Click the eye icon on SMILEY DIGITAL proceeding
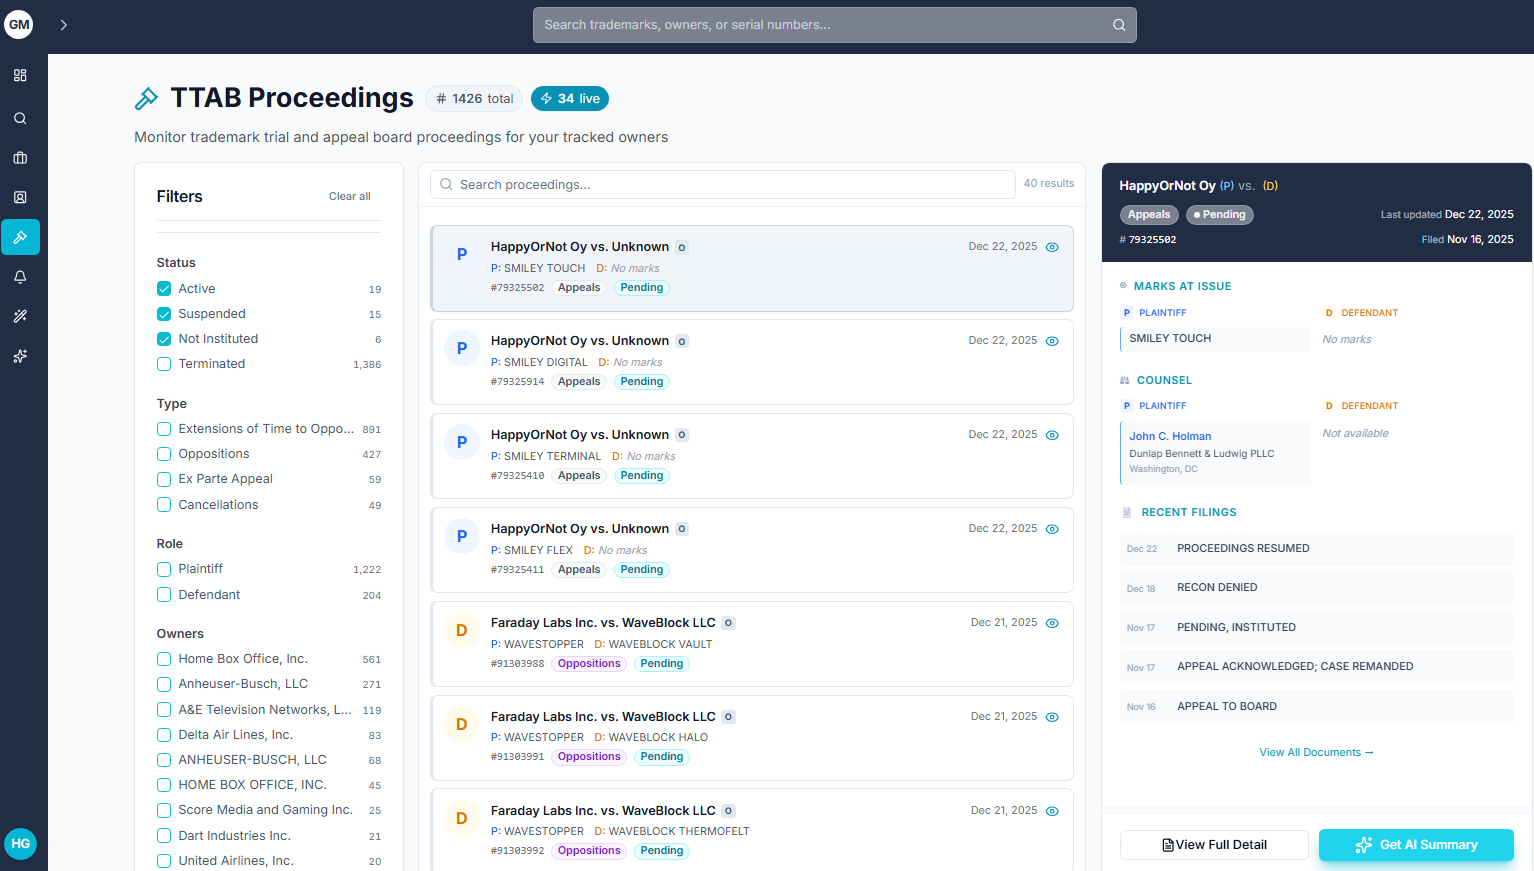Viewport: 1534px width, 871px height. (1052, 341)
